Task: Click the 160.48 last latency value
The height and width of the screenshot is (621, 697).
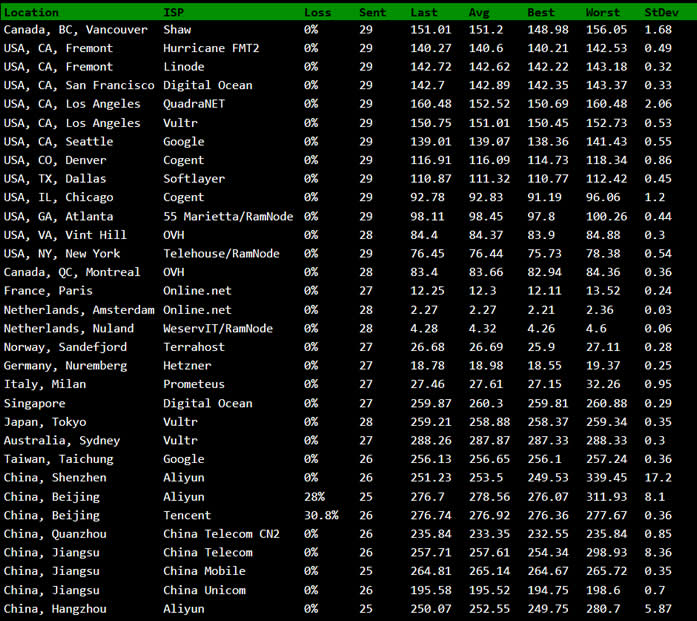Action: coord(431,104)
